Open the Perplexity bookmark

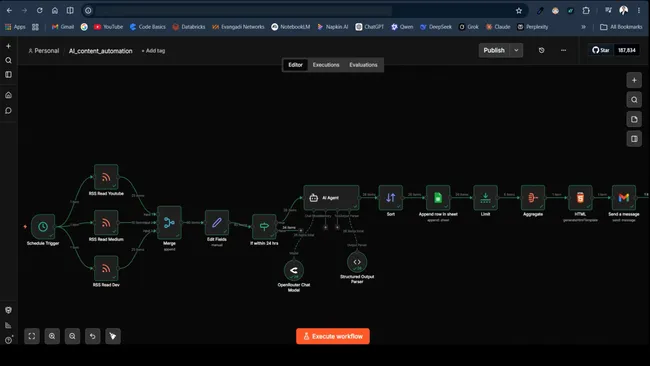[533, 27]
